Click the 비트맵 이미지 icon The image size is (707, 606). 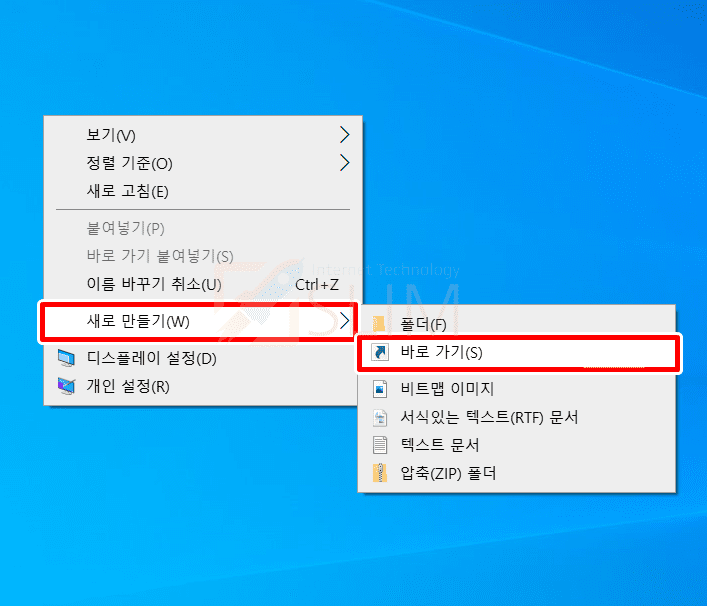pos(380,389)
